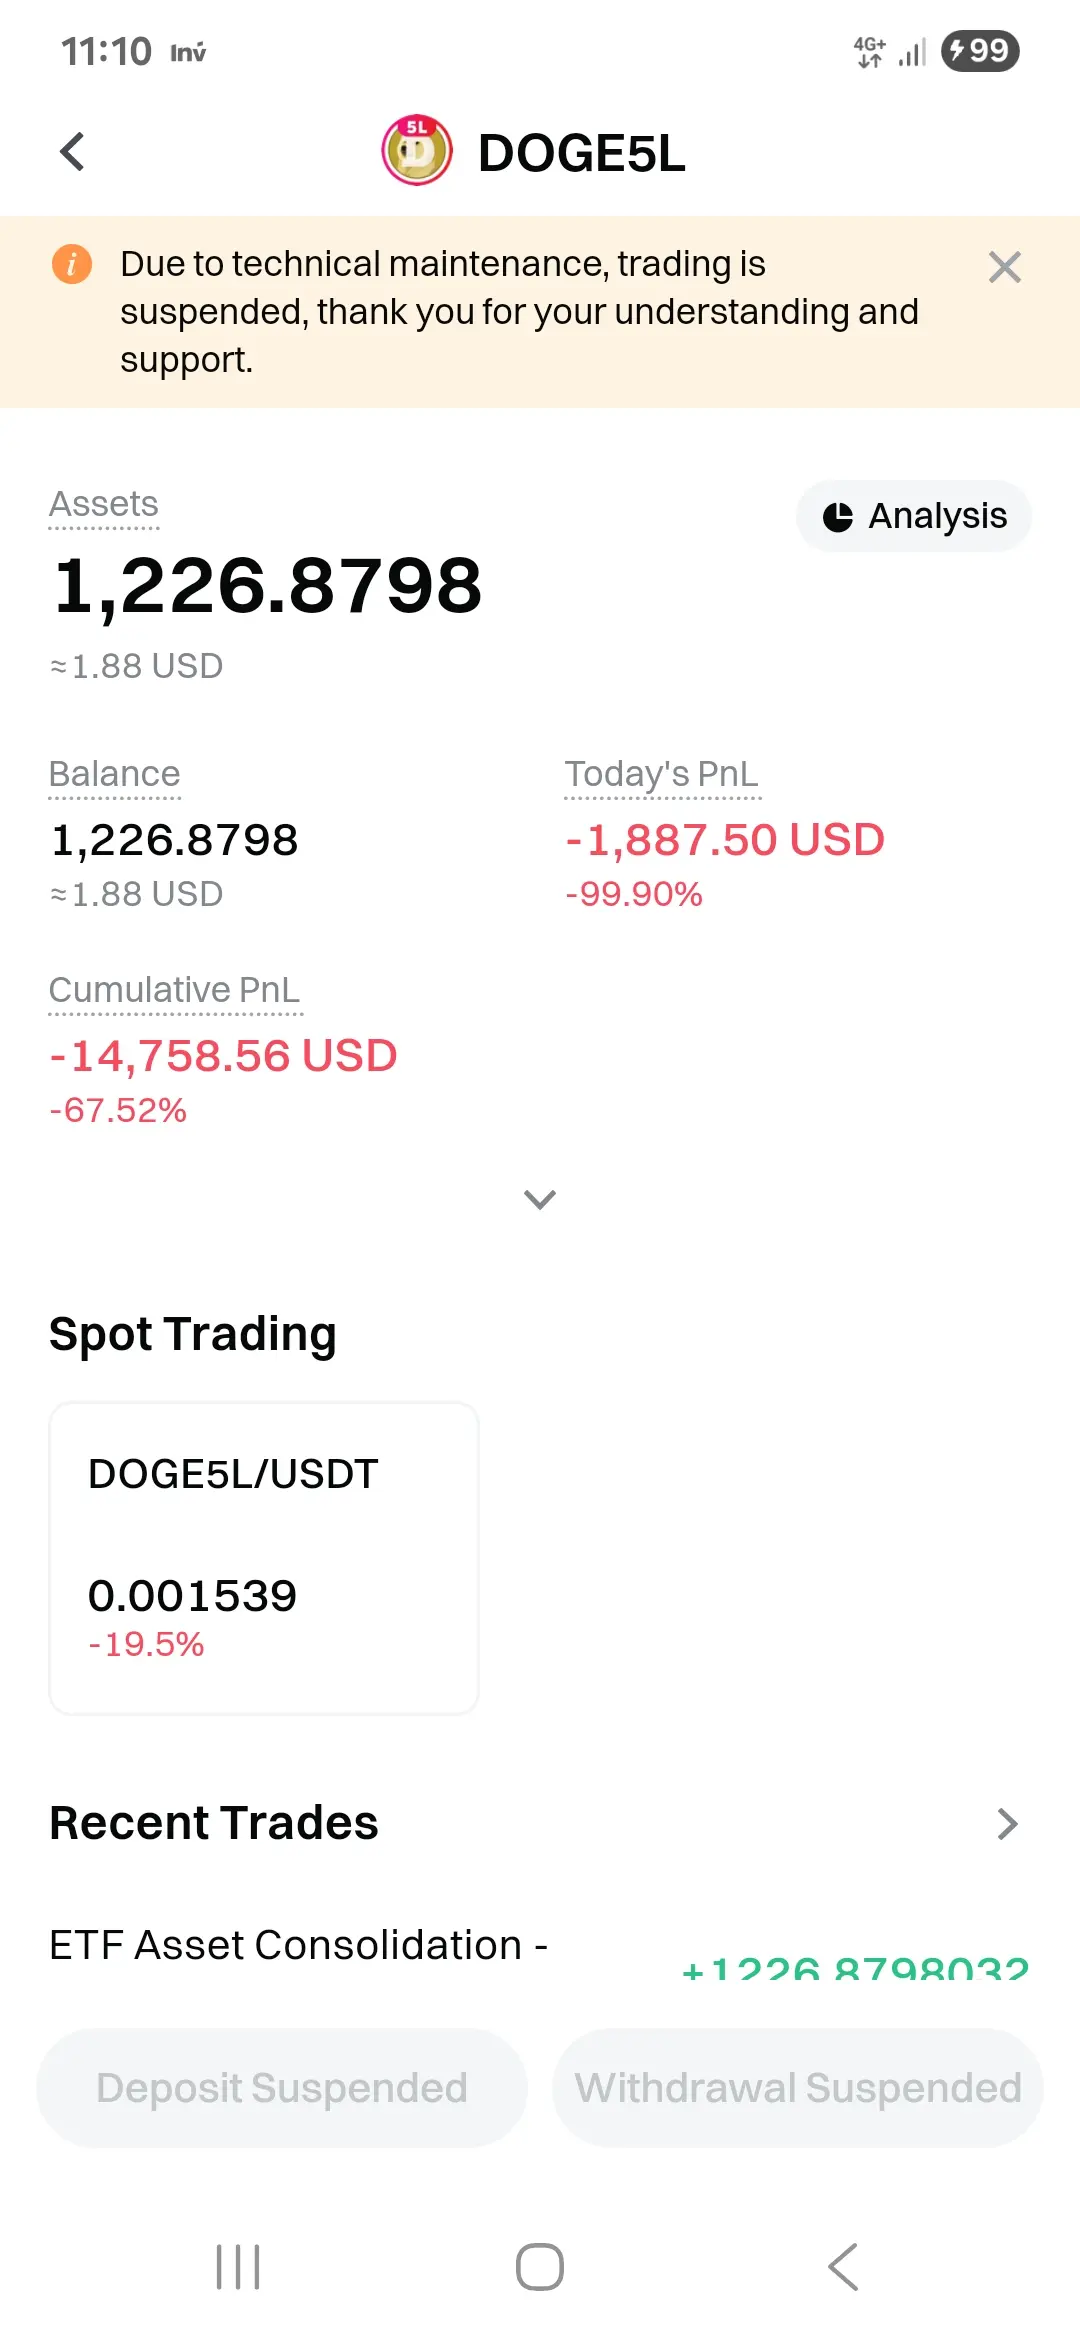Open the Recent Trades list arrow
The width and height of the screenshot is (1080, 2340).
coord(1007,1824)
